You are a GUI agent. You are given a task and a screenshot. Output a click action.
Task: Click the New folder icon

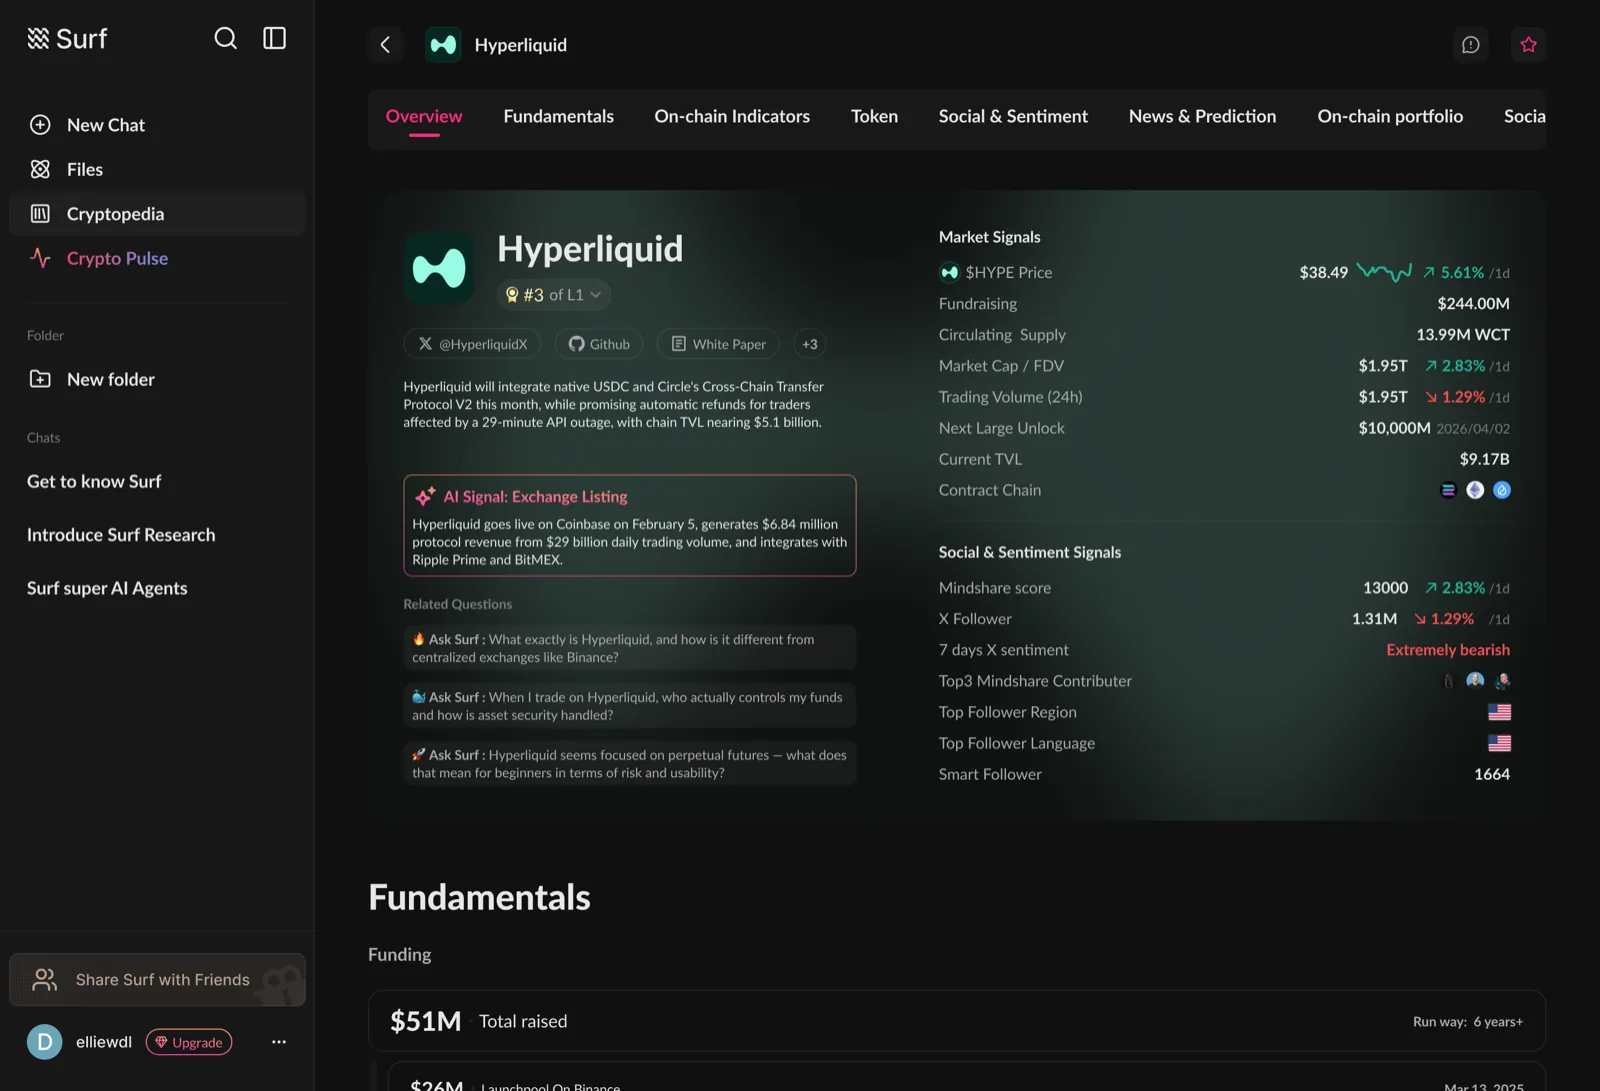[40, 379]
